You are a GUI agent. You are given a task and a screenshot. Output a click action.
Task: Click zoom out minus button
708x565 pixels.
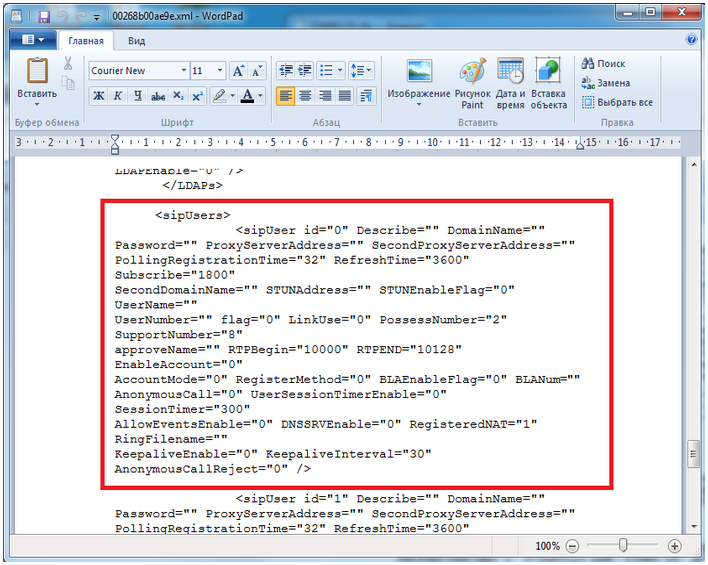(x=572, y=546)
